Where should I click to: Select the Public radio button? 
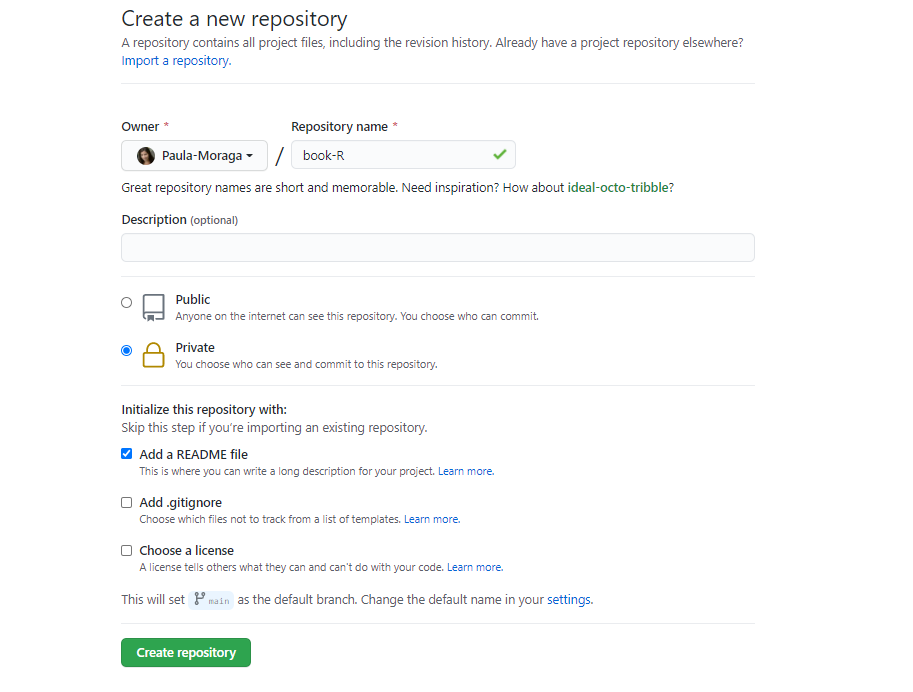click(126, 302)
